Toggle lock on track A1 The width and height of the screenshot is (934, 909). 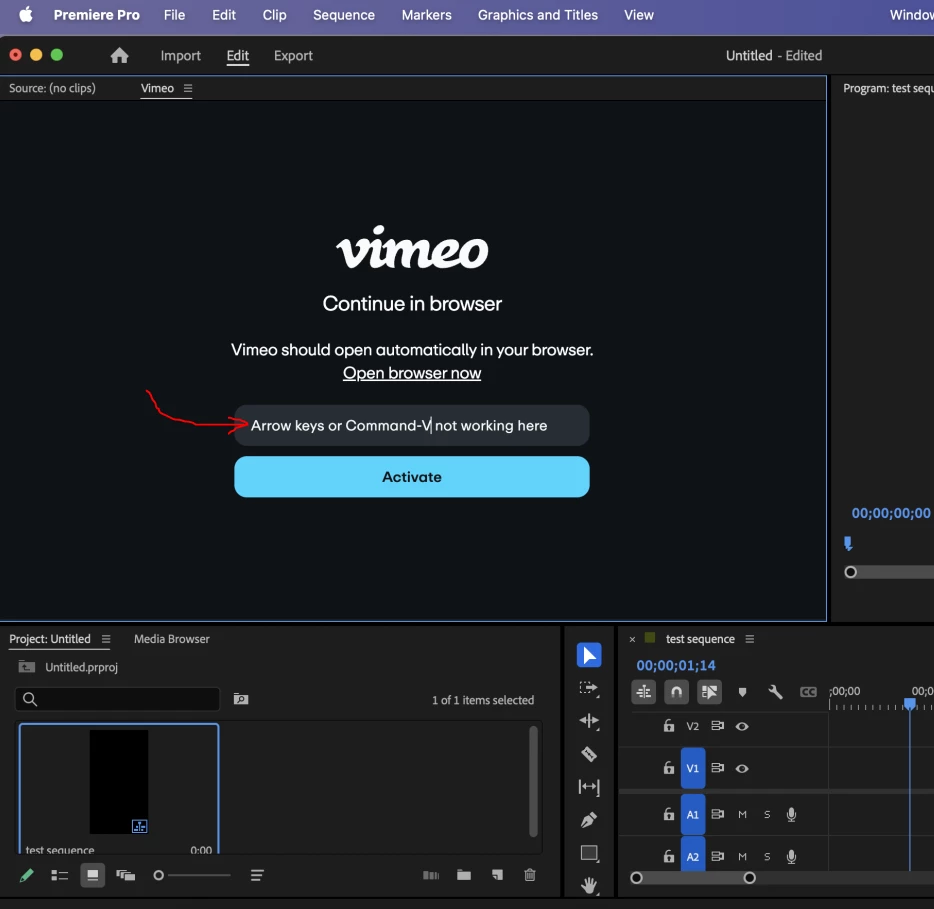point(668,814)
